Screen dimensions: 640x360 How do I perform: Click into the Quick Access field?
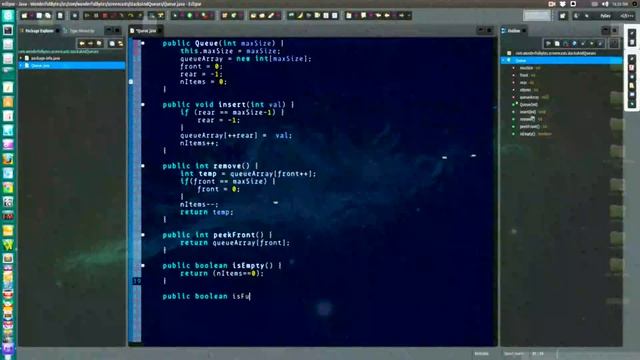(x=537, y=16)
